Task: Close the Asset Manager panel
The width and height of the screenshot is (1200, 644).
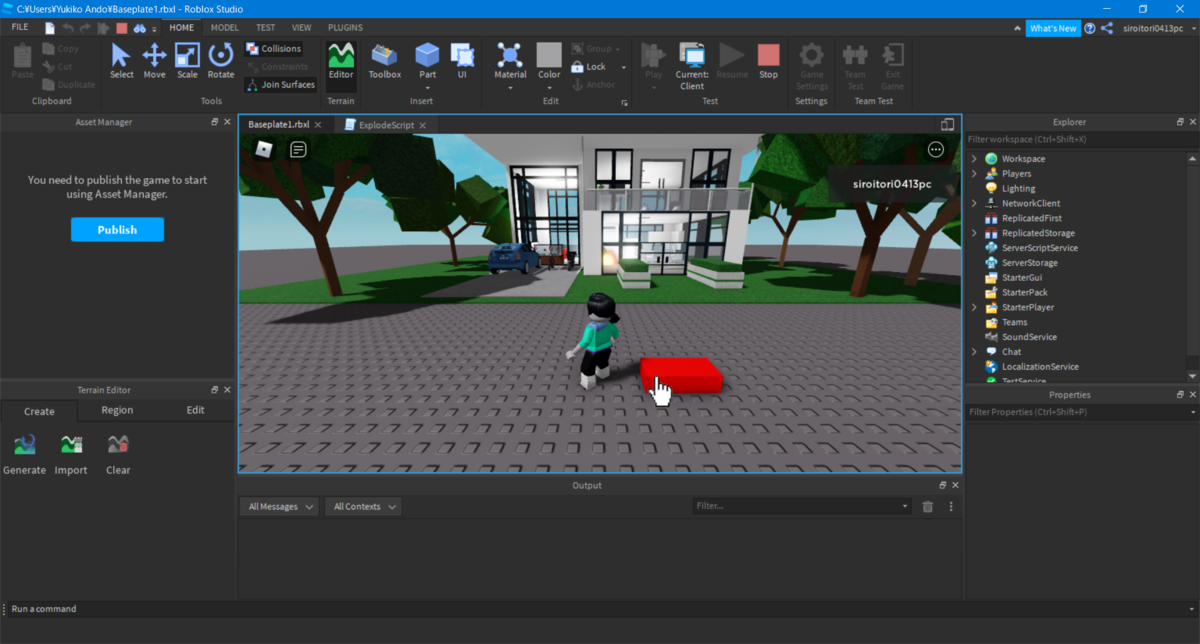Action: click(x=227, y=122)
